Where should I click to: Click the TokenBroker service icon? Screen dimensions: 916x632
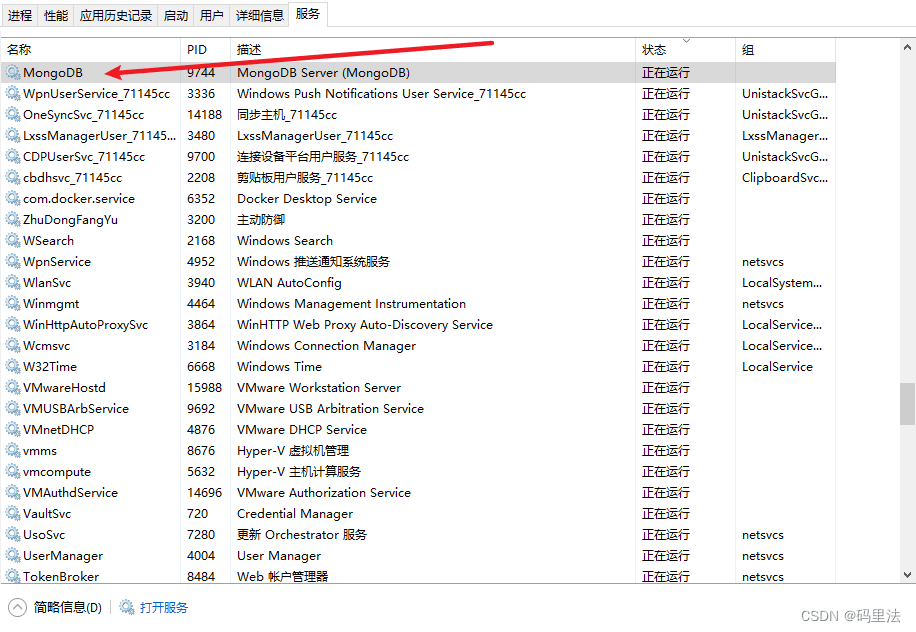point(13,577)
